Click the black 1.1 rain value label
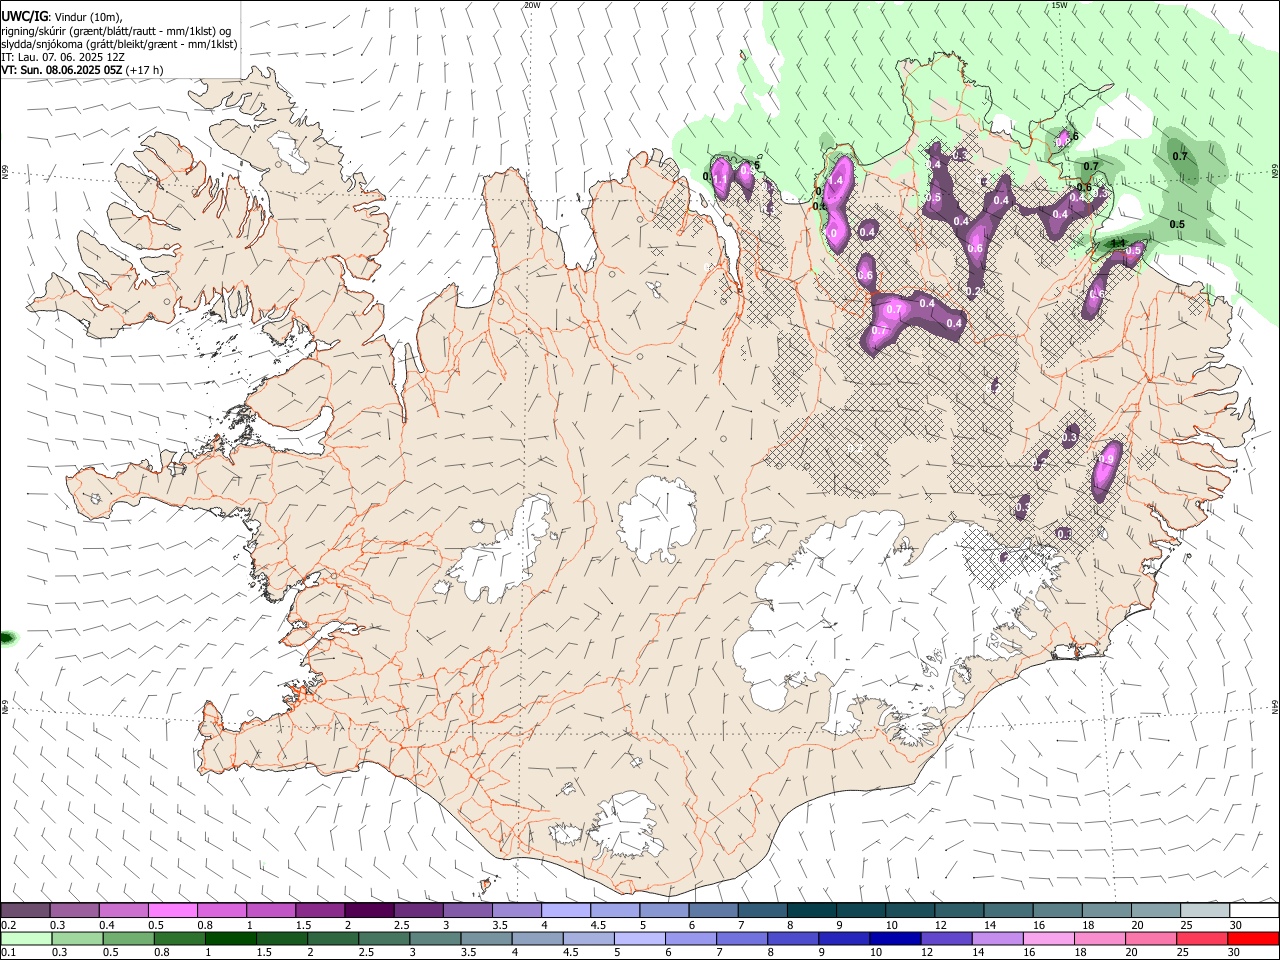 tap(1118, 243)
